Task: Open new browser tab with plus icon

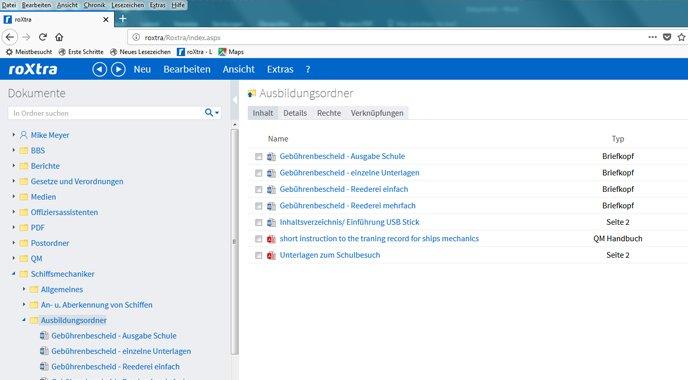Action: pos(123,19)
